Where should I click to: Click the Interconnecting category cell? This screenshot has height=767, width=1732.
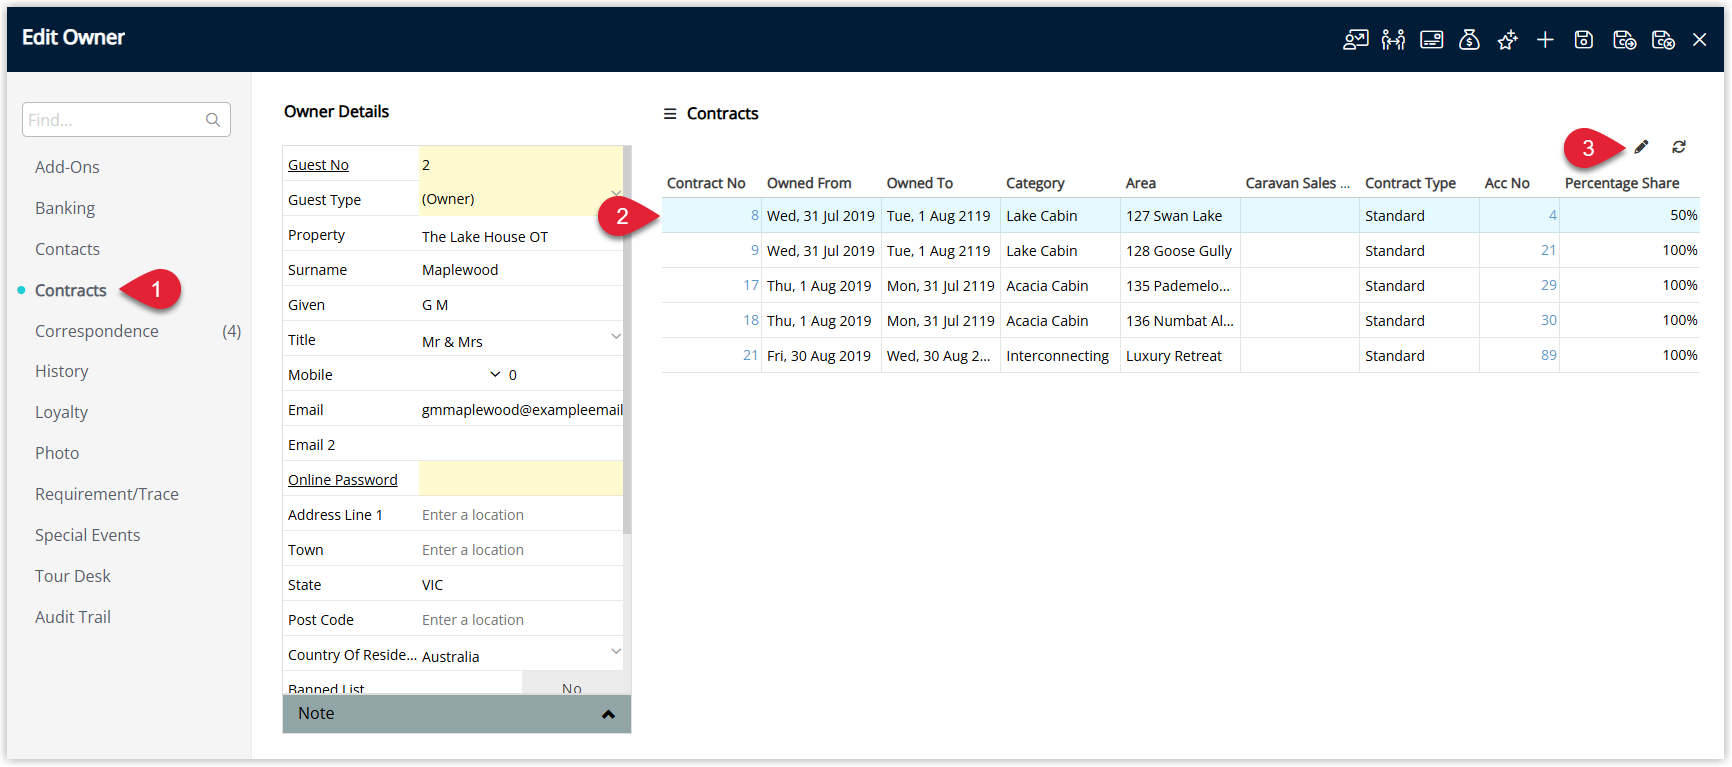1060,355
